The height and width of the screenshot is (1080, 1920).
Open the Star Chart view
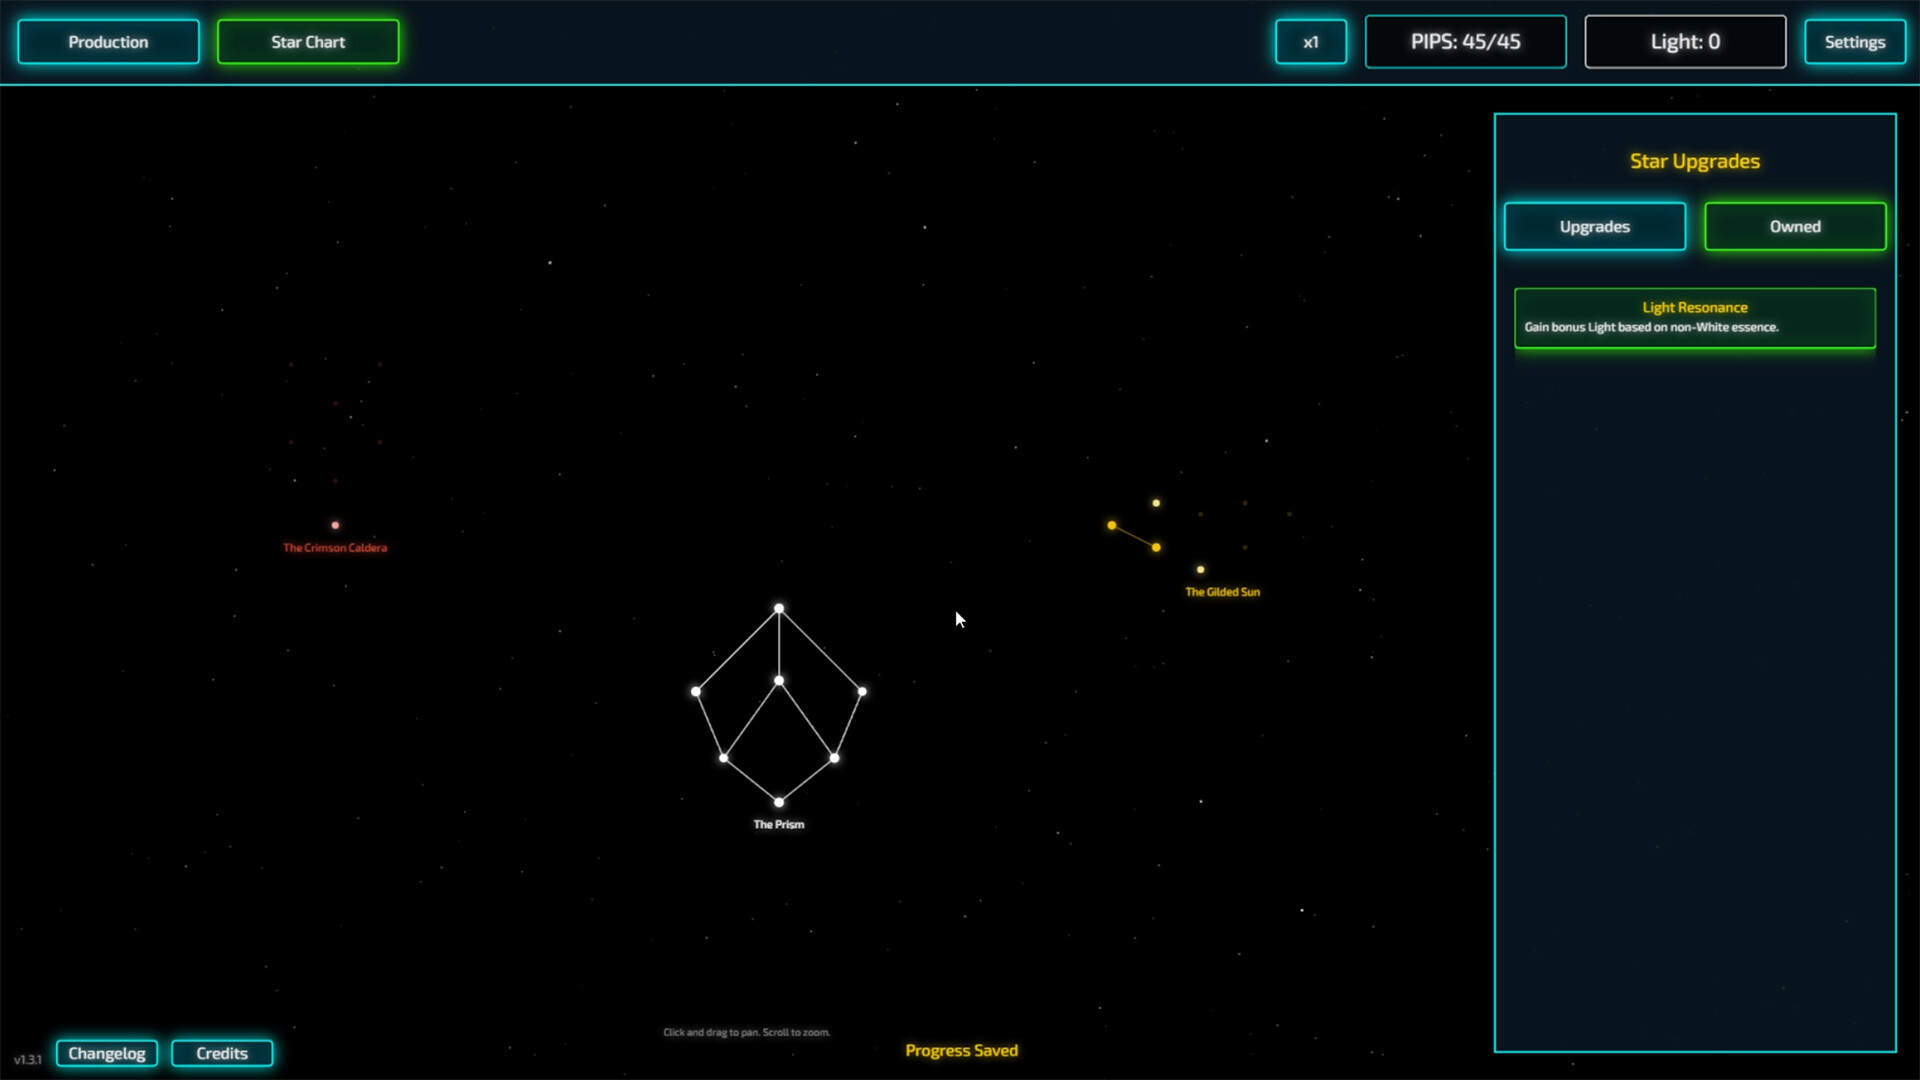point(307,41)
